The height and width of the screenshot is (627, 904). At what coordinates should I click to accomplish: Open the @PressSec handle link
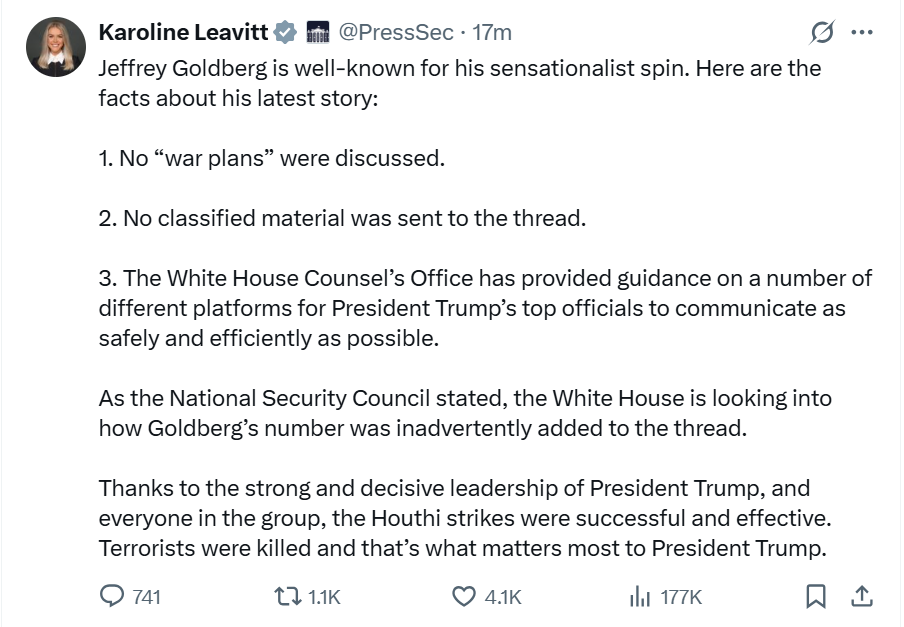click(x=399, y=32)
